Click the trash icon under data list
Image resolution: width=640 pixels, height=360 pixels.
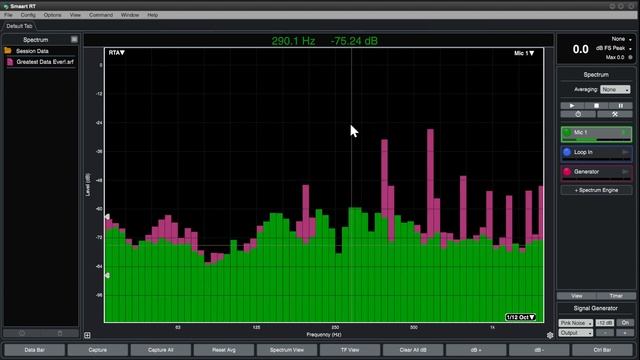[x=60, y=333]
